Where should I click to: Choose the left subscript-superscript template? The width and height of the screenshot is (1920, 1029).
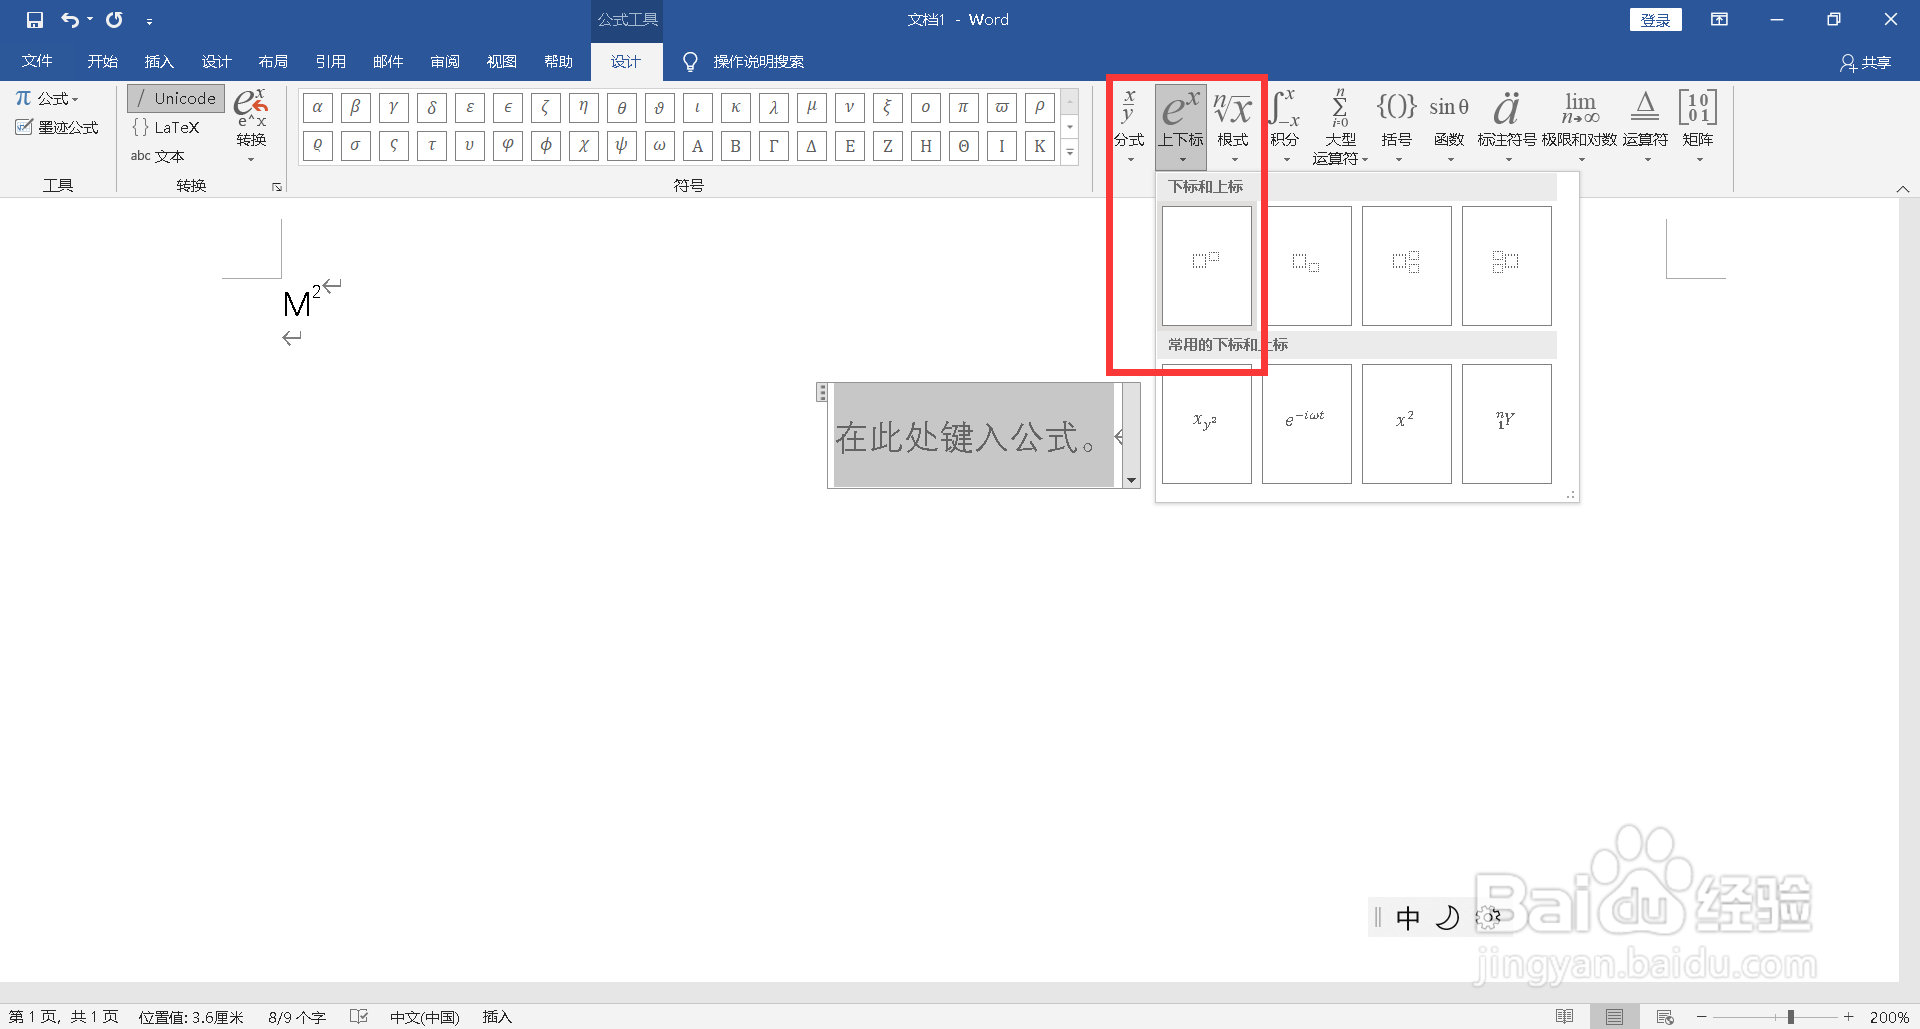pos(1507,266)
